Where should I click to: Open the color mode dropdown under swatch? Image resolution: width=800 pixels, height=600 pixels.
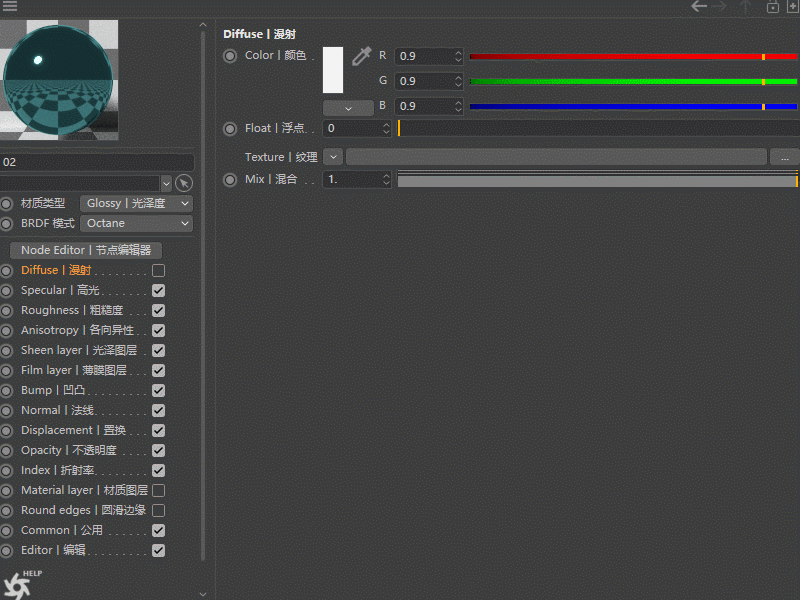[x=348, y=108]
